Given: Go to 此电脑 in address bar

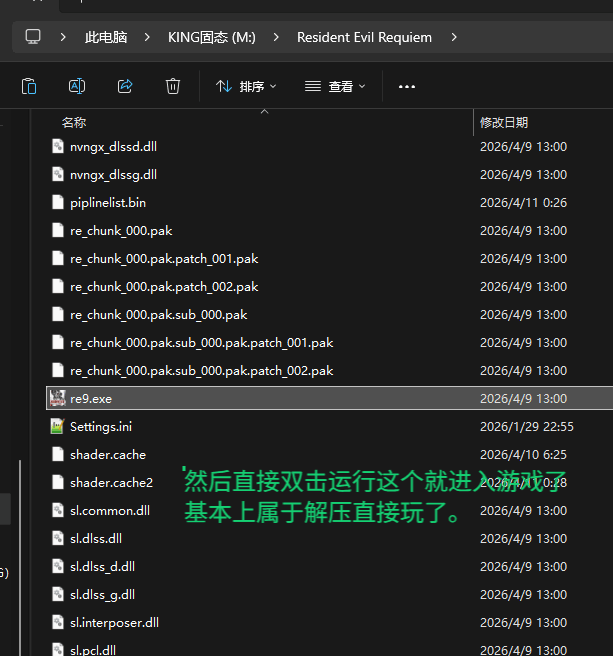Looking at the screenshot, I should point(106,37).
